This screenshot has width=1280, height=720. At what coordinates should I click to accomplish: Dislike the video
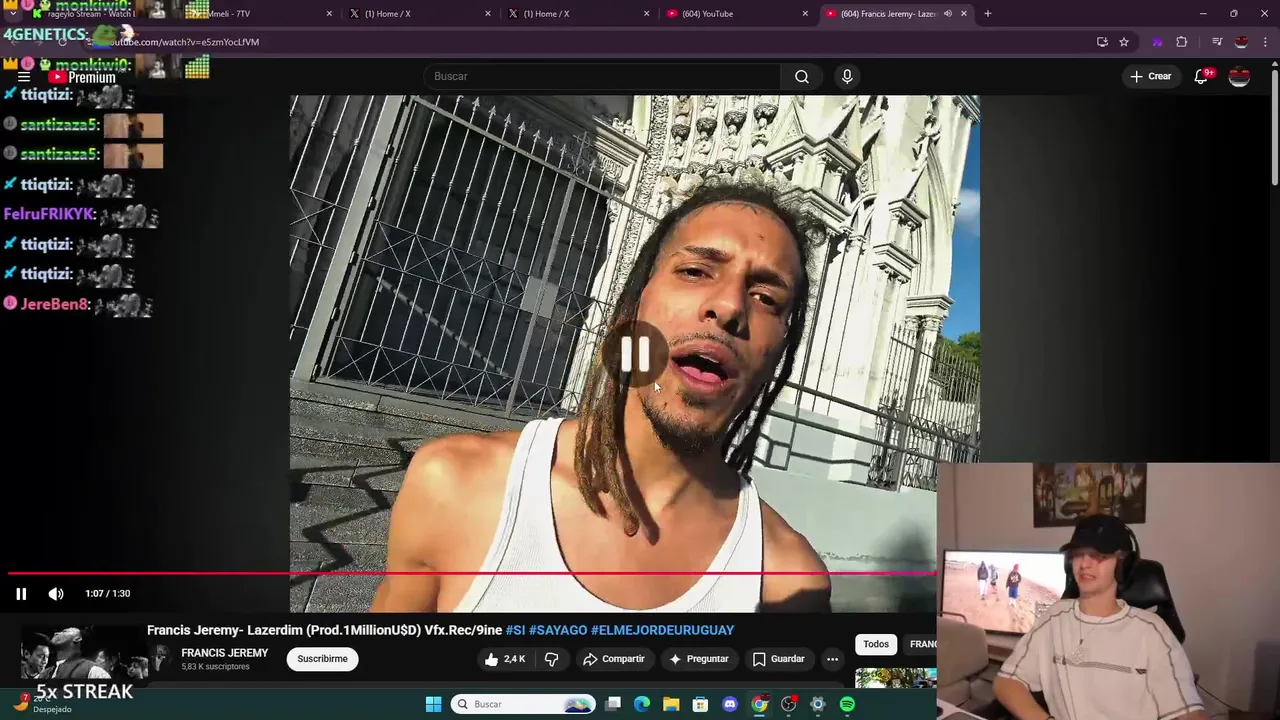click(x=551, y=659)
